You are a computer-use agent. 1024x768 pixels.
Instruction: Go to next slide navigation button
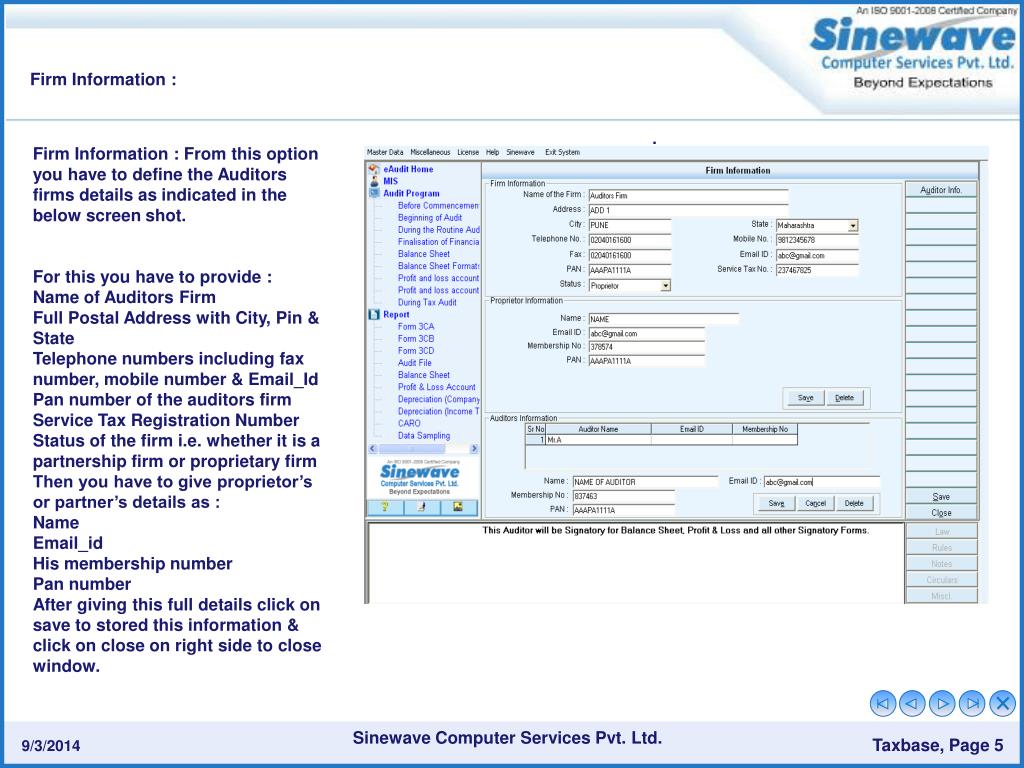942,703
